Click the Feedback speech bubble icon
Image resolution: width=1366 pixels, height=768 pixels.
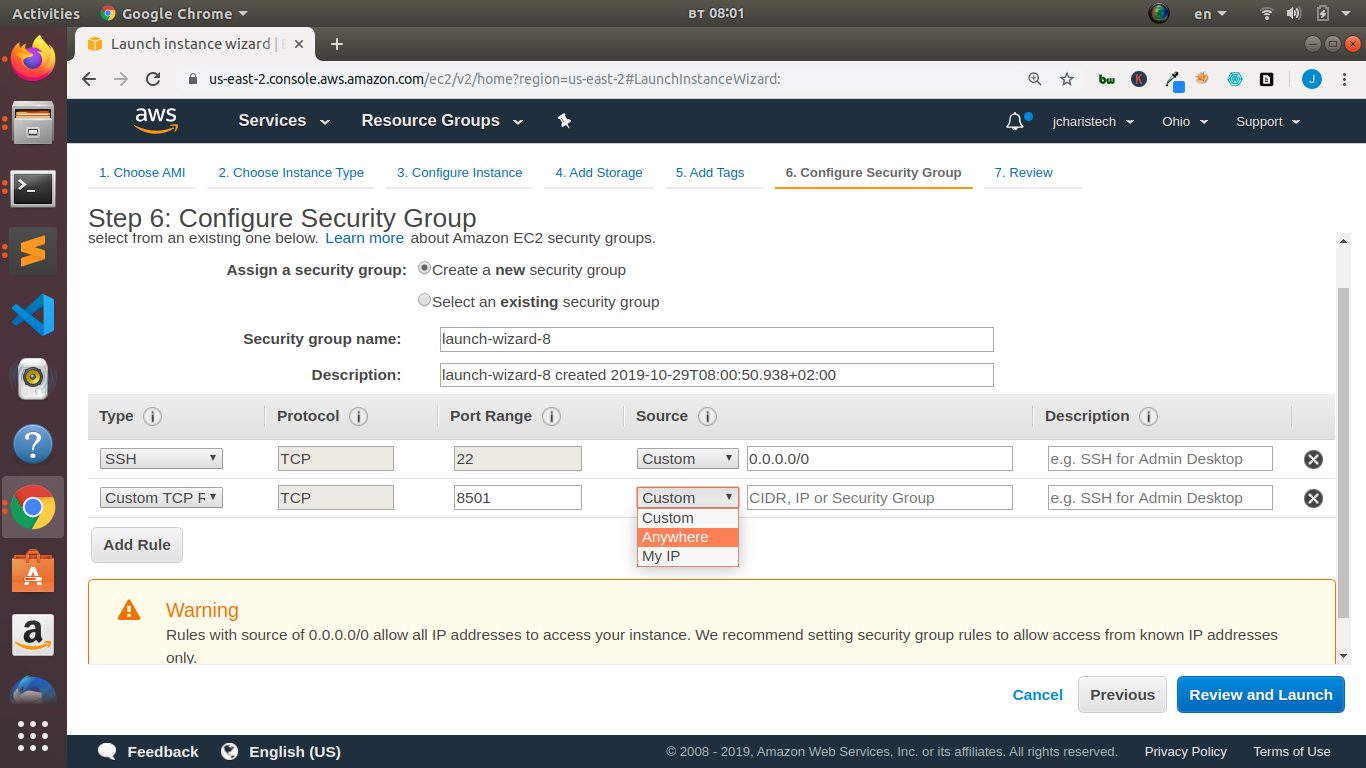click(x=107, y=751)
